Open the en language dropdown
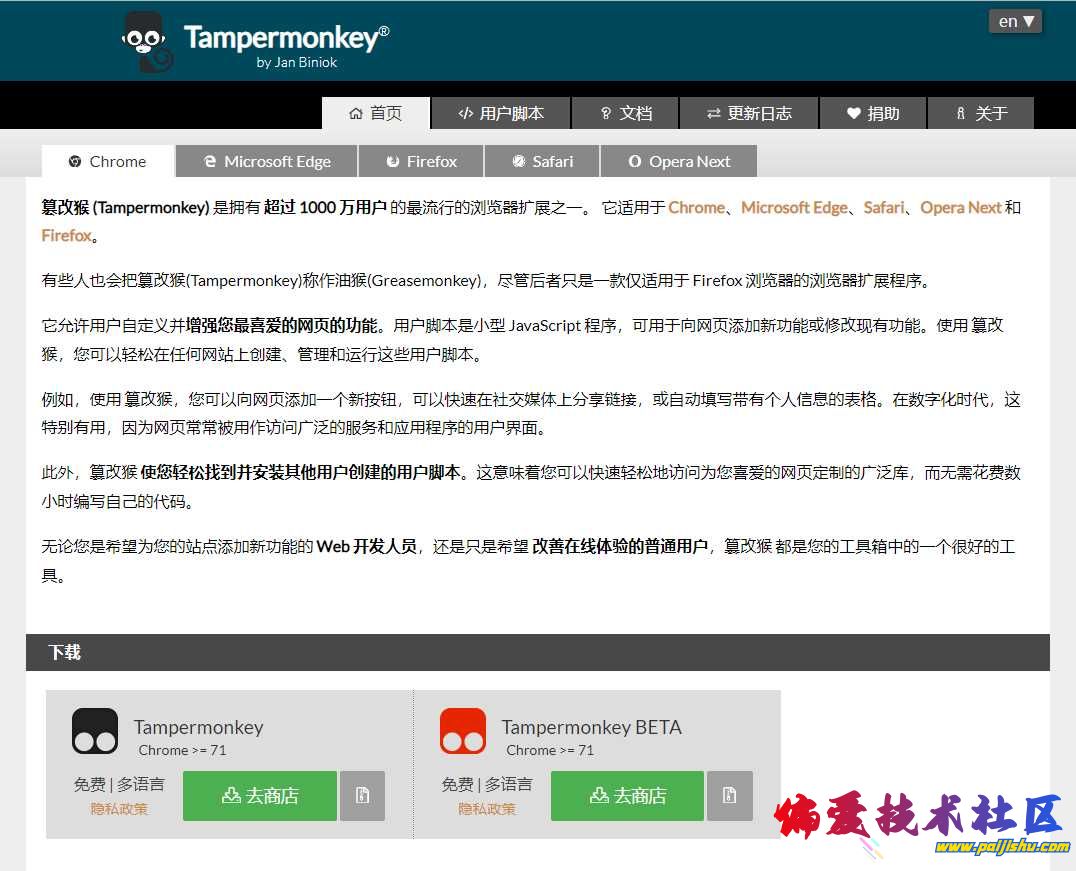This screenshot has height=871, width=1076. click(x=1016, y=21)
